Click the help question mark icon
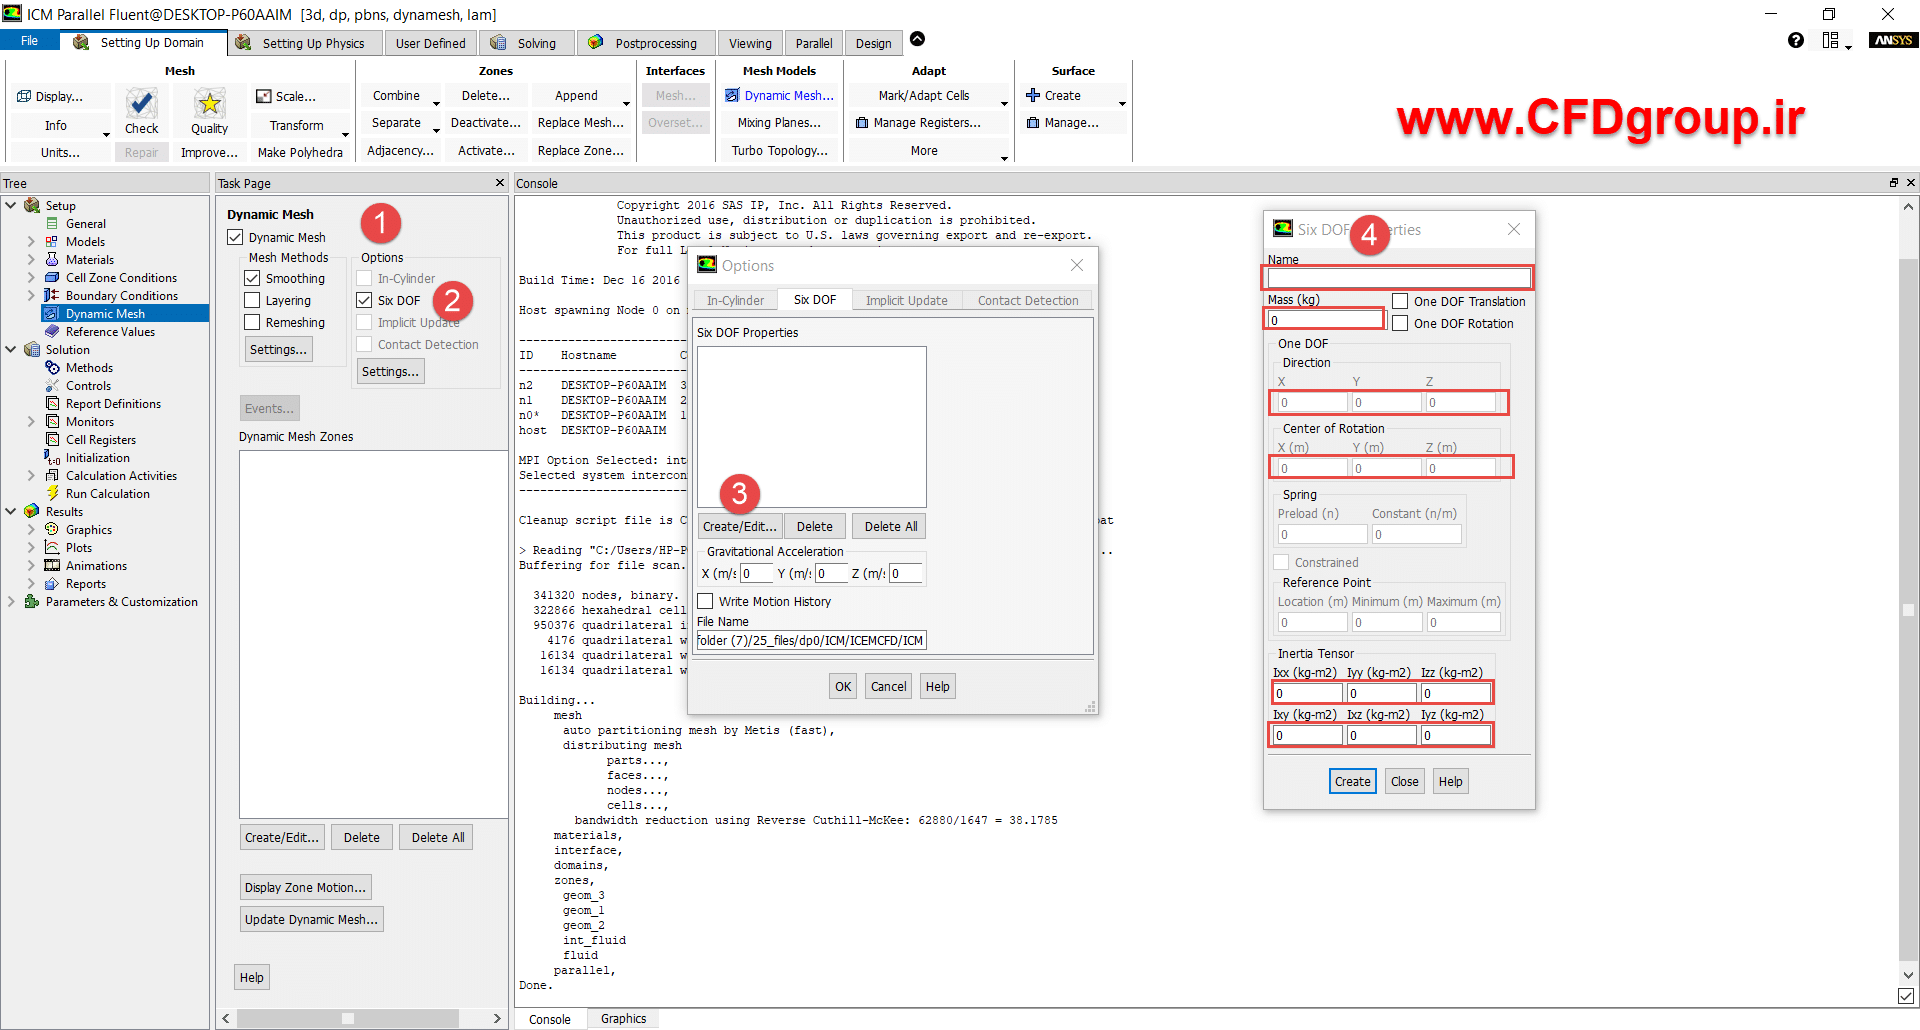 coord(1796,40)
